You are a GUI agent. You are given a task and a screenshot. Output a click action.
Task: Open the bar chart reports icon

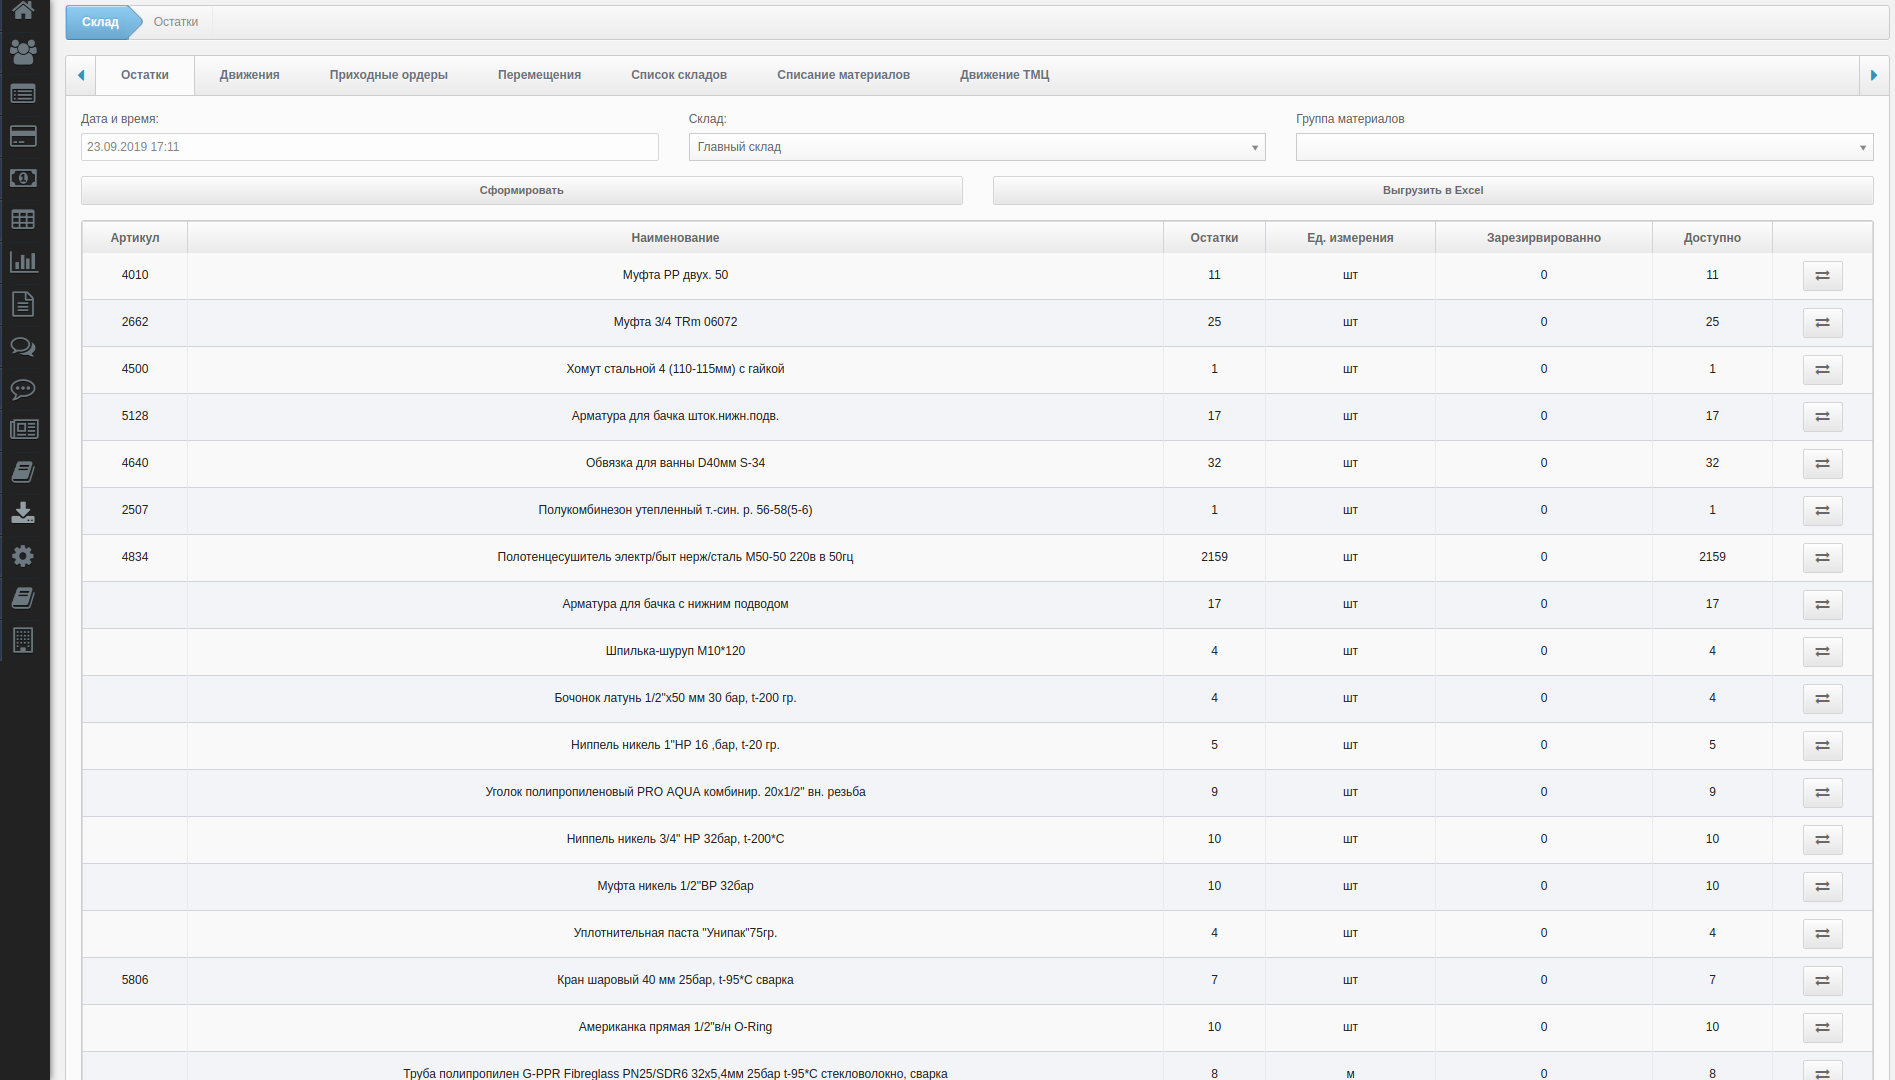[x=23, y=262]
